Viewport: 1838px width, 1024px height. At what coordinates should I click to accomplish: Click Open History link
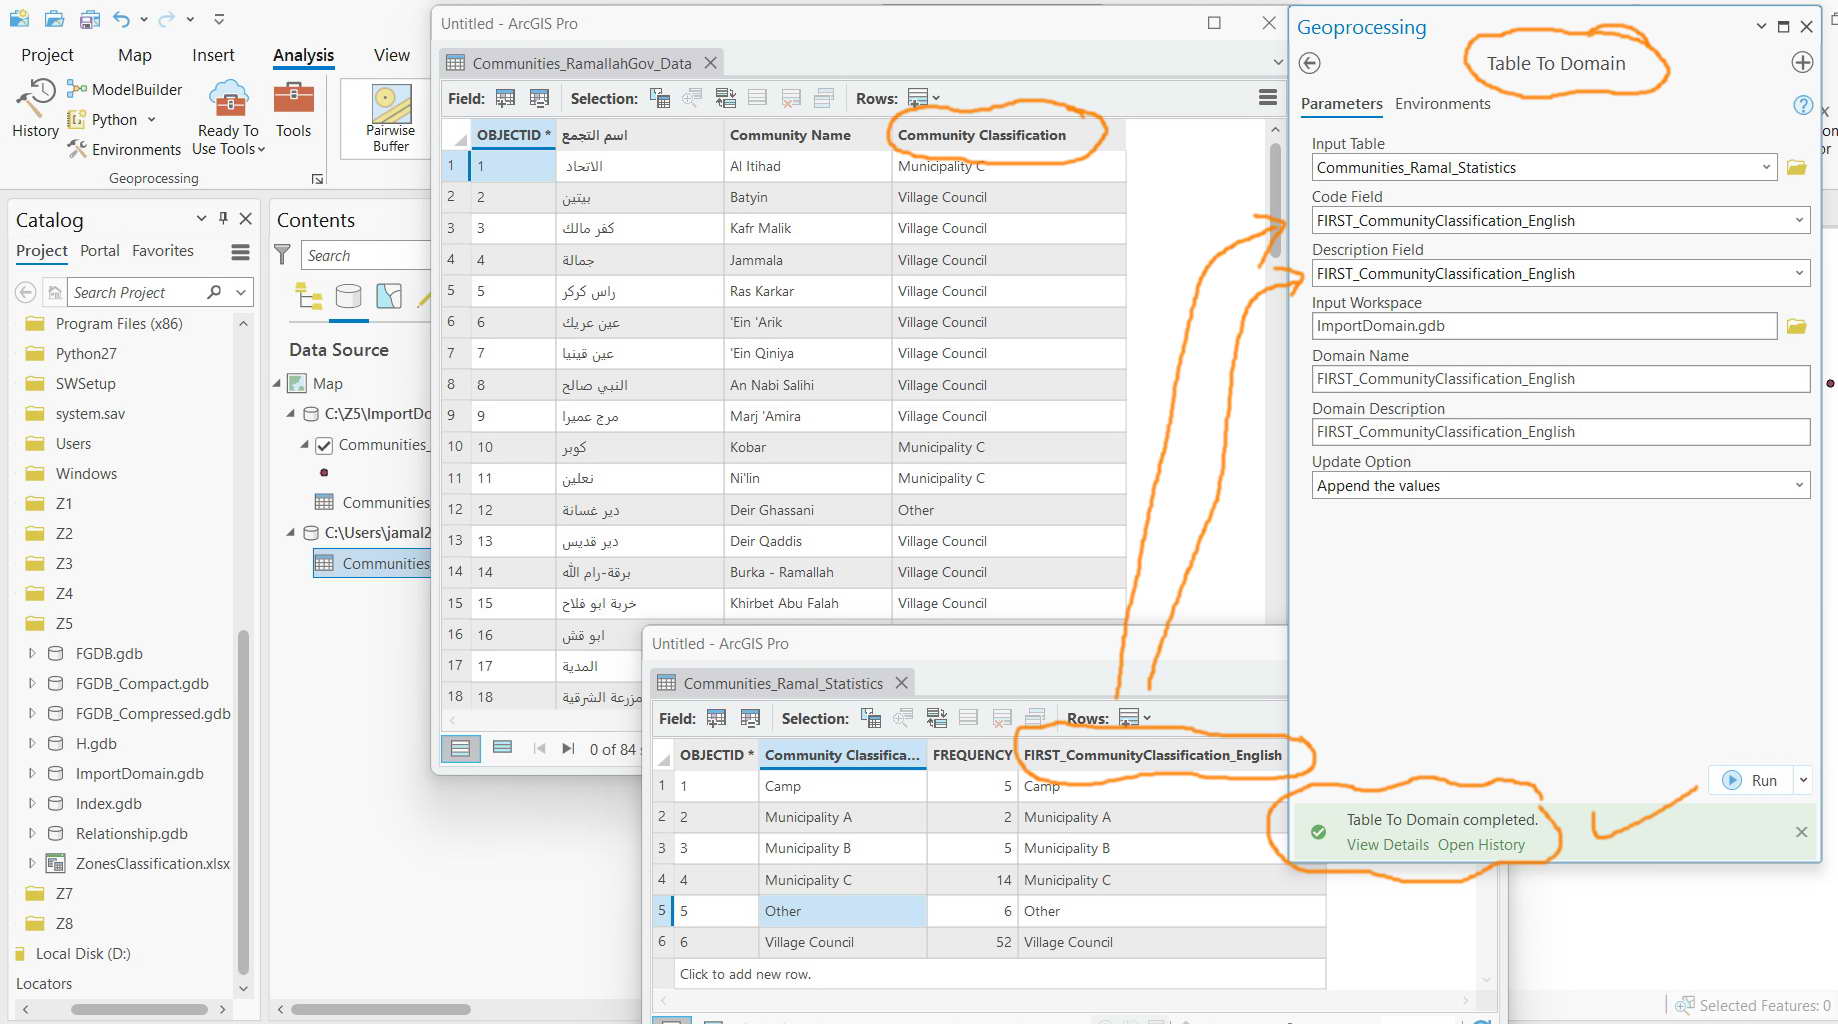1481,844
